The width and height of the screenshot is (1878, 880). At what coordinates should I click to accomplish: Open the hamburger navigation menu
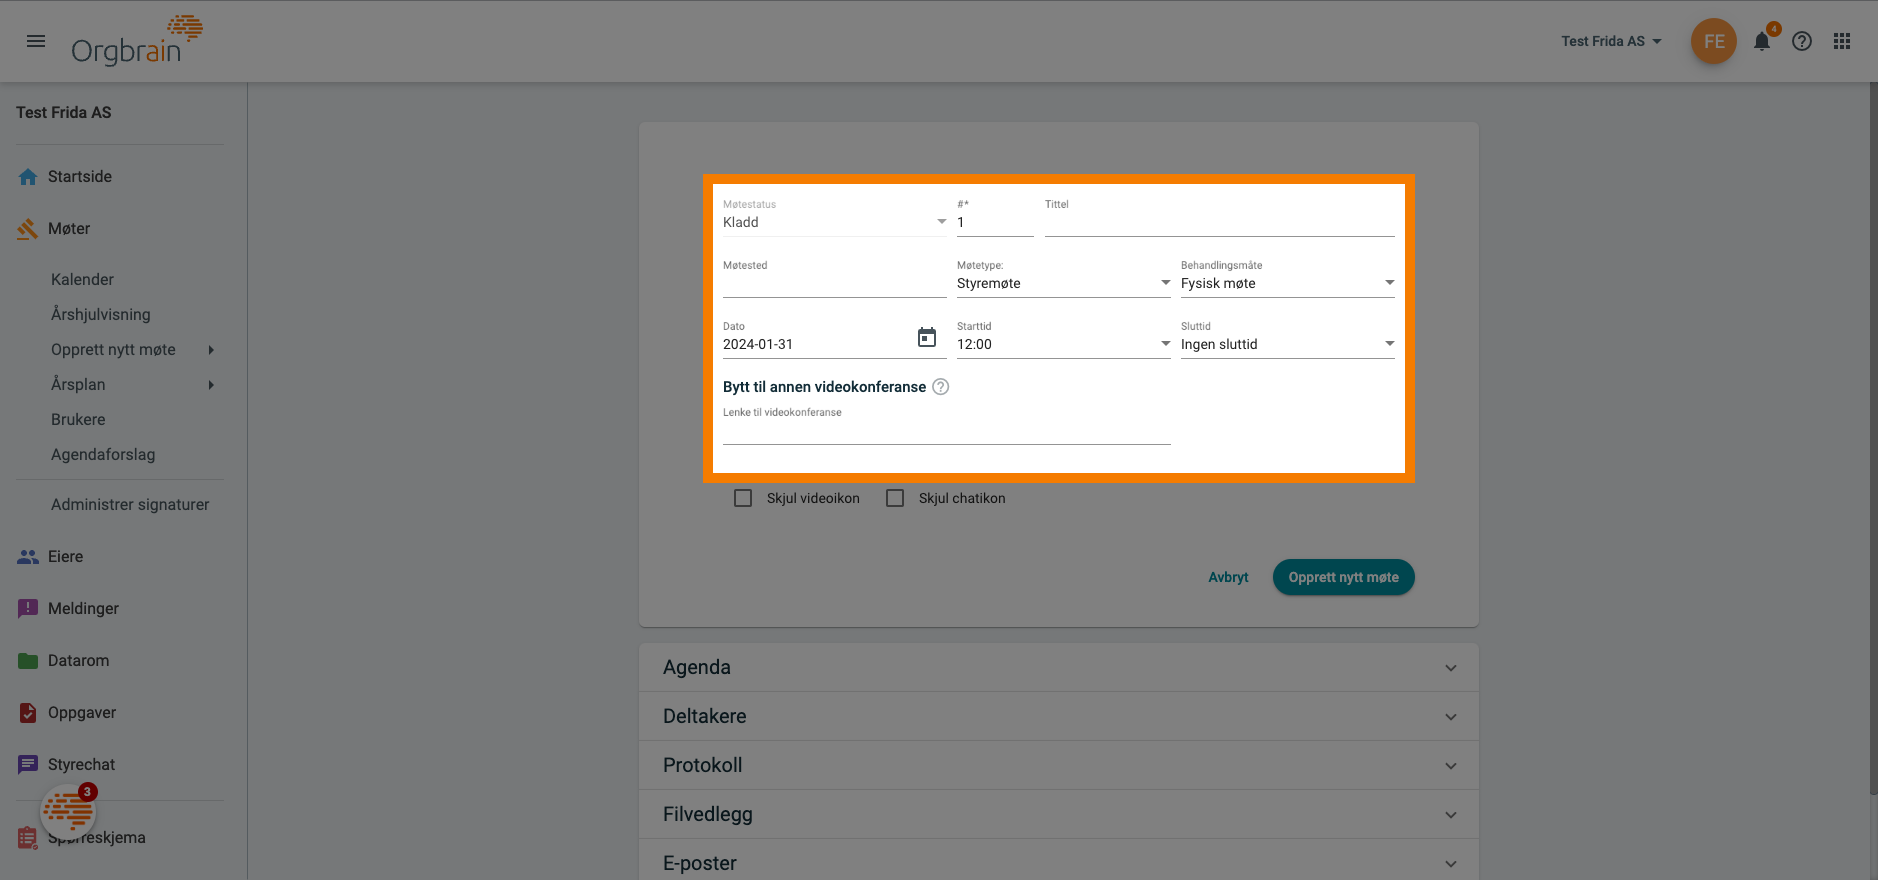[36, 41]
